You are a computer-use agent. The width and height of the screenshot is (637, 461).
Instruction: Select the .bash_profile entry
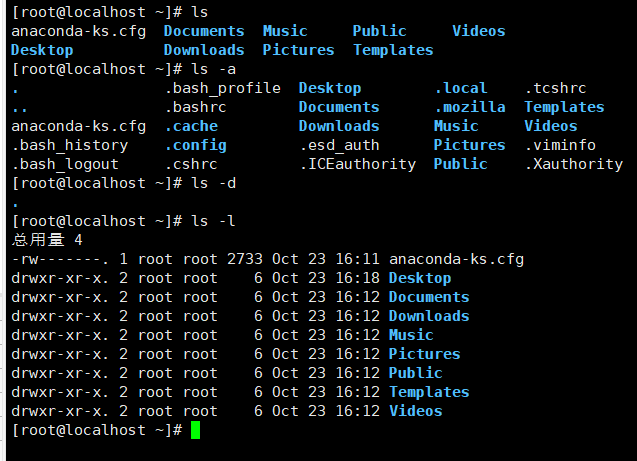pos(222,88)
